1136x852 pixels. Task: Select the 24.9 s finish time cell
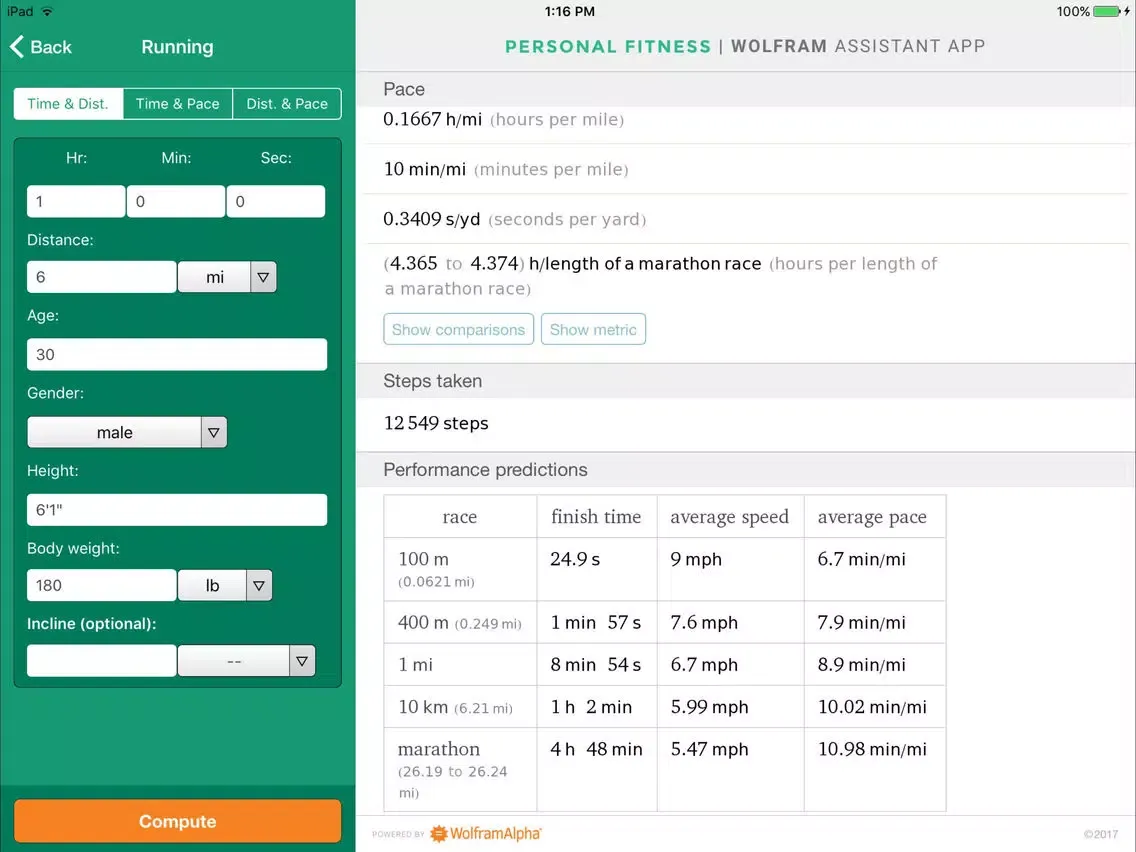(x=596, y=569)
